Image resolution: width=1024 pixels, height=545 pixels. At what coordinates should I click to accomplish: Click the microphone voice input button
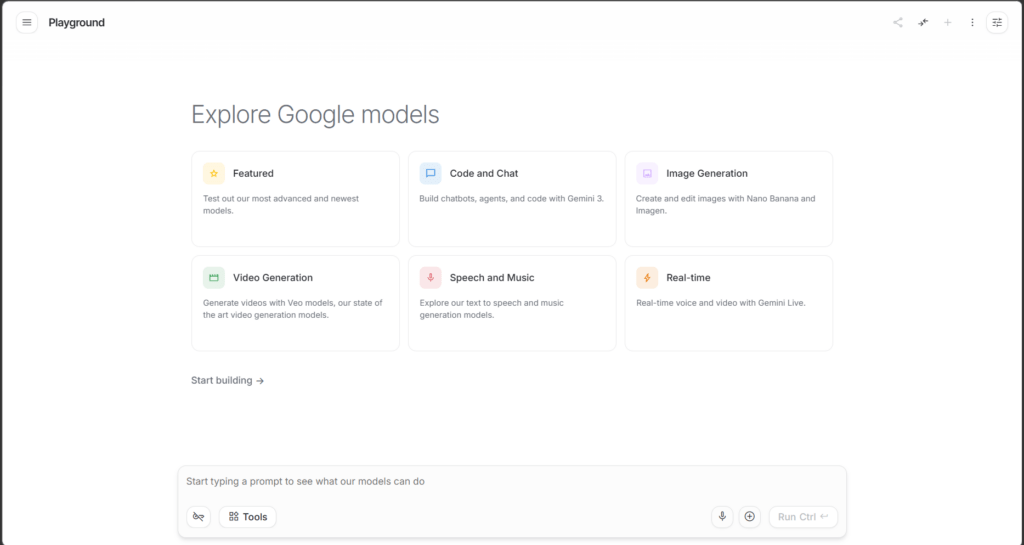pos(722,517)
